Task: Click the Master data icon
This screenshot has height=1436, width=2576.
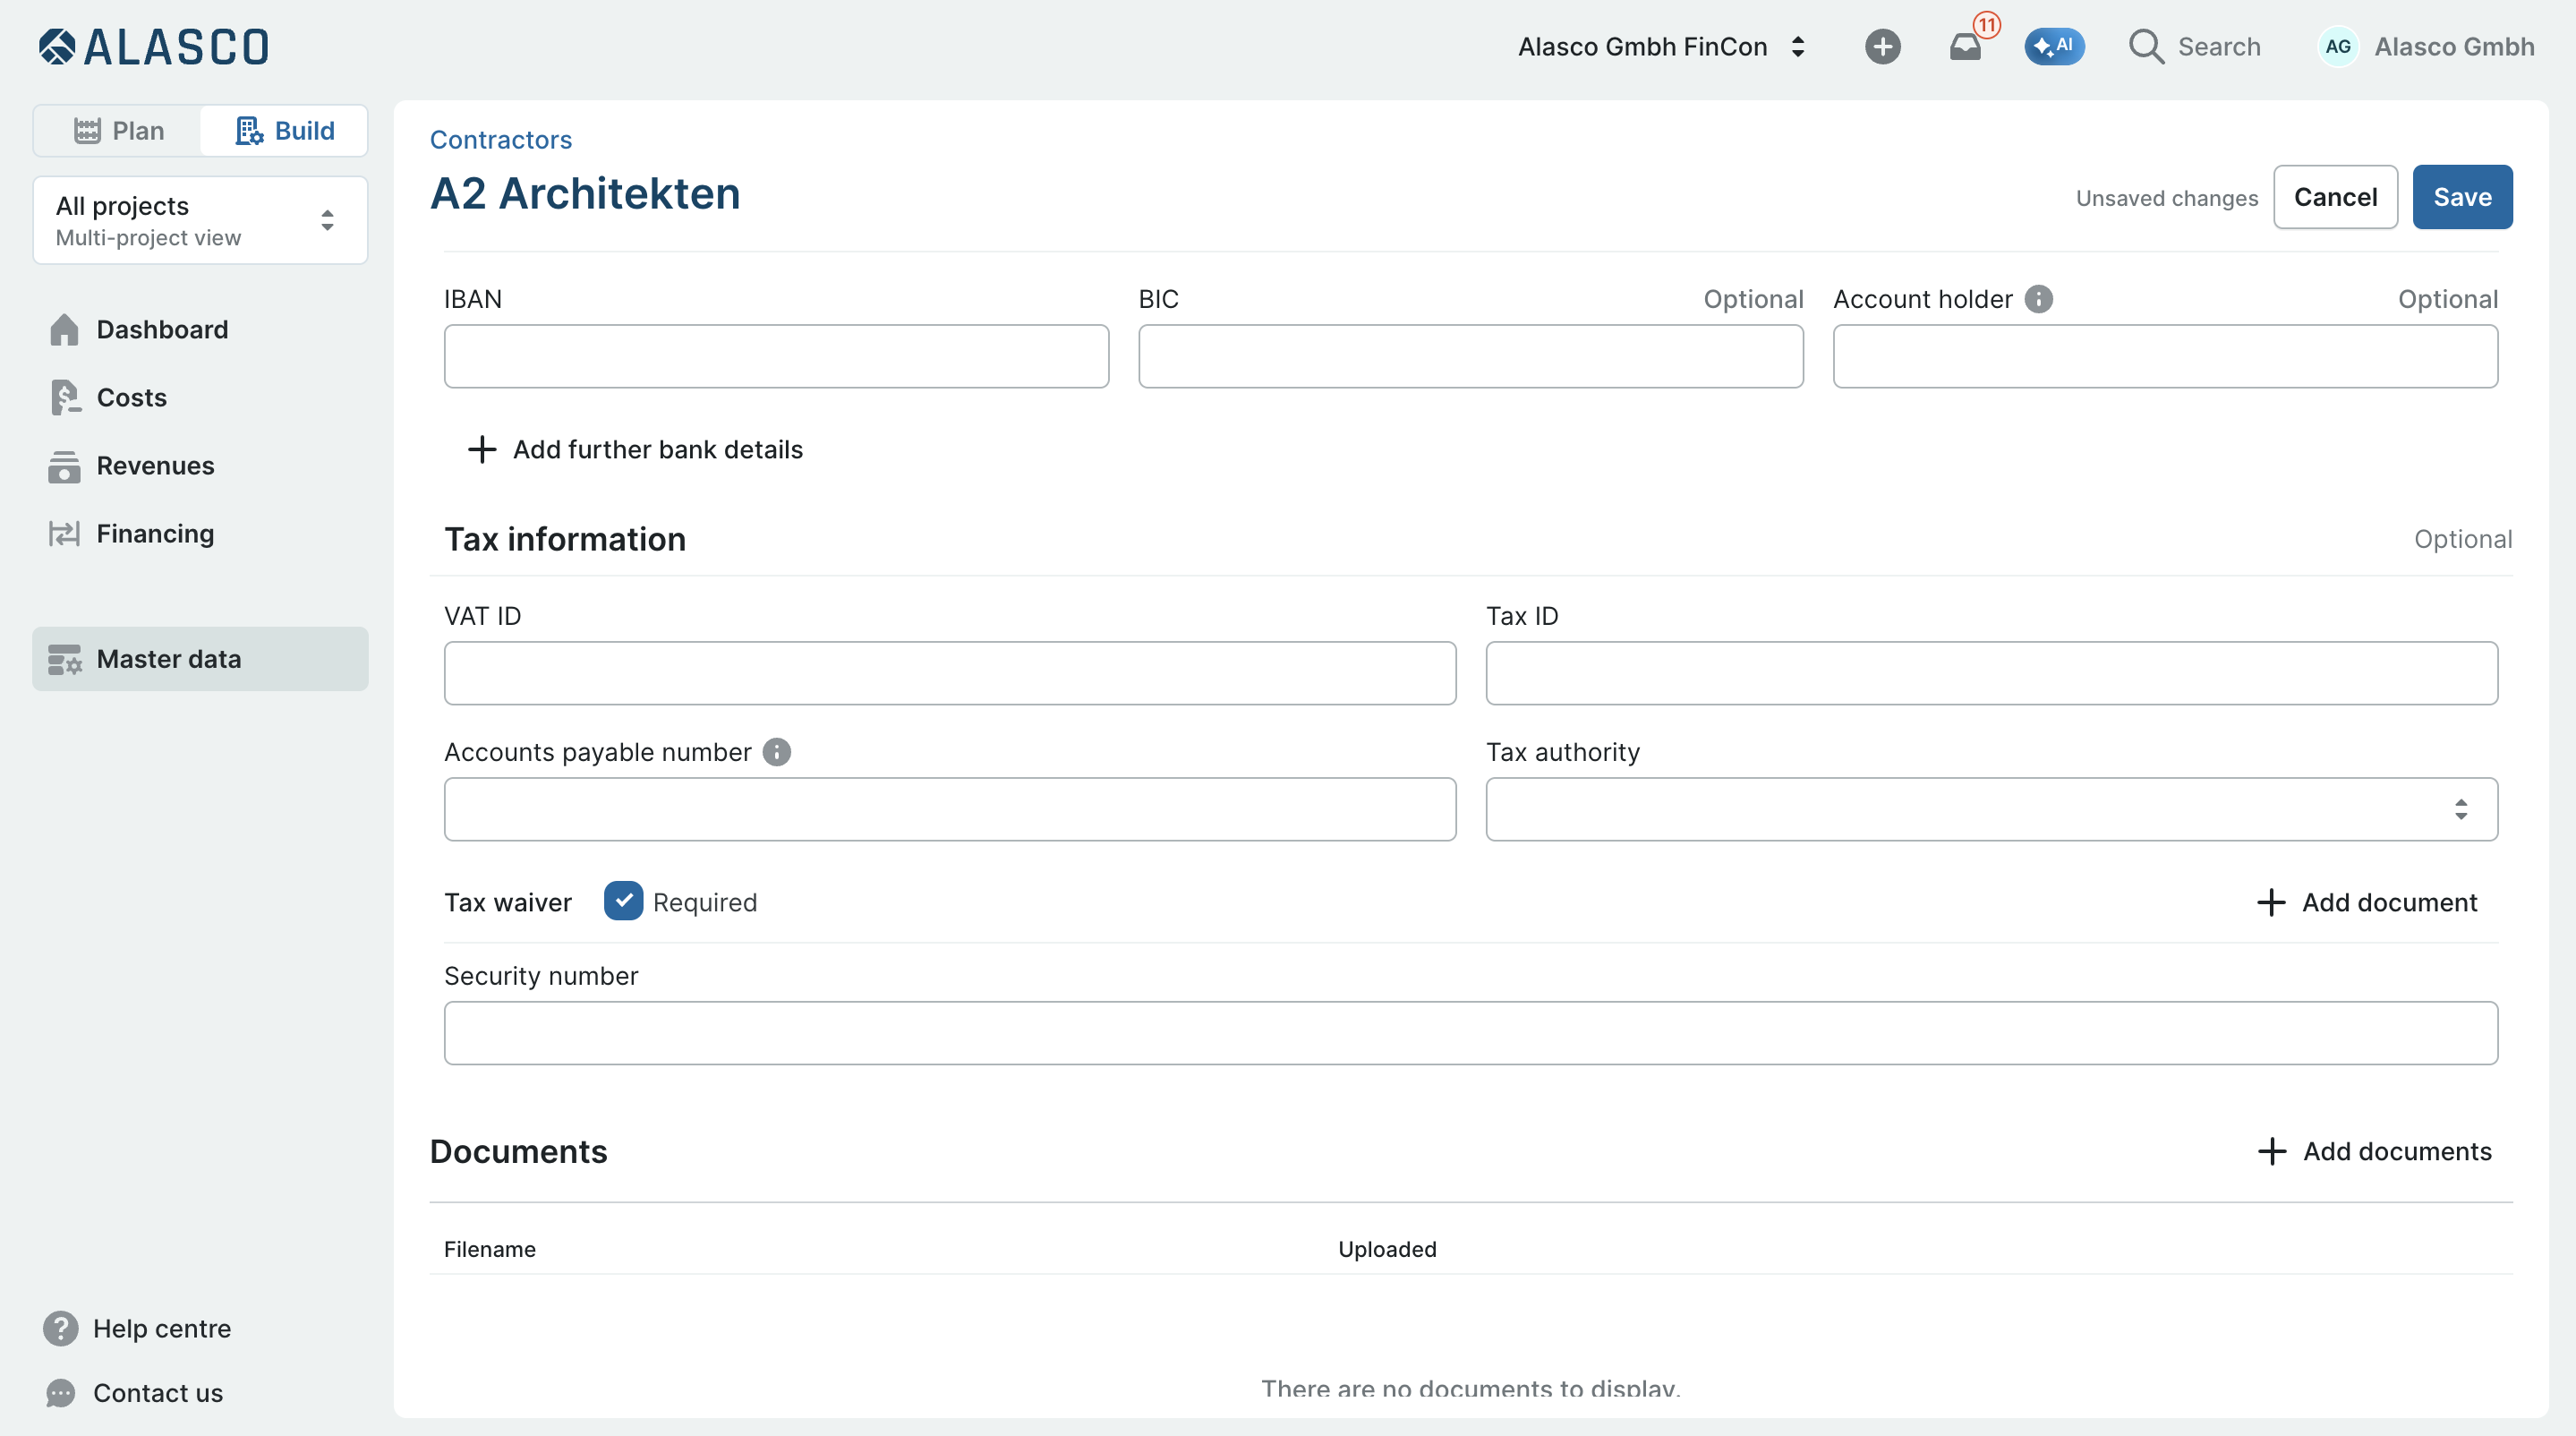Action: point(64,660)
